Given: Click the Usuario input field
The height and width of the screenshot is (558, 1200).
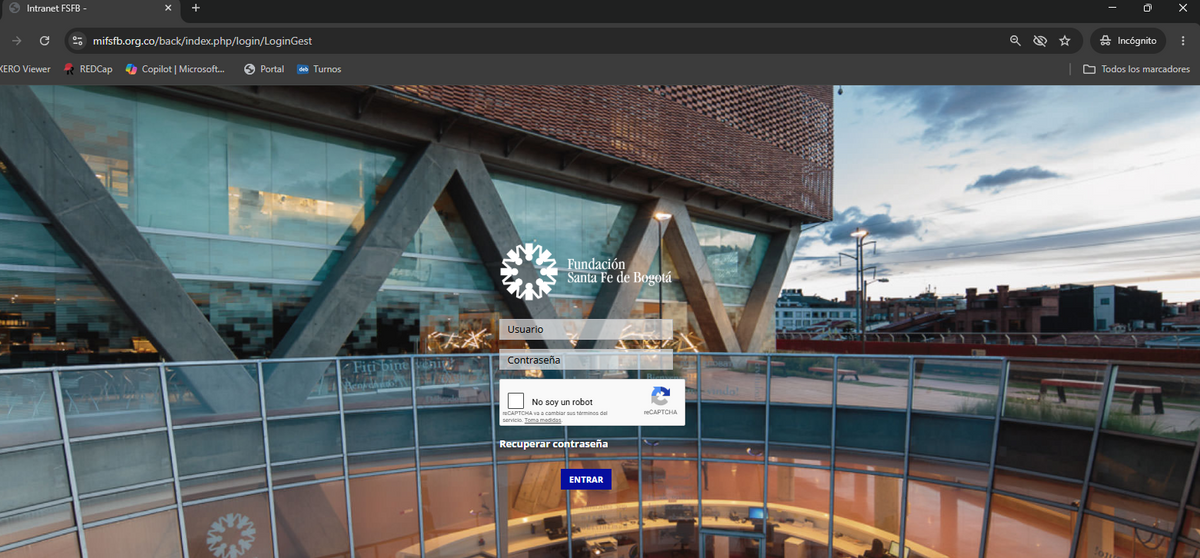Looking at the screenshot, I should click(586, 329).
